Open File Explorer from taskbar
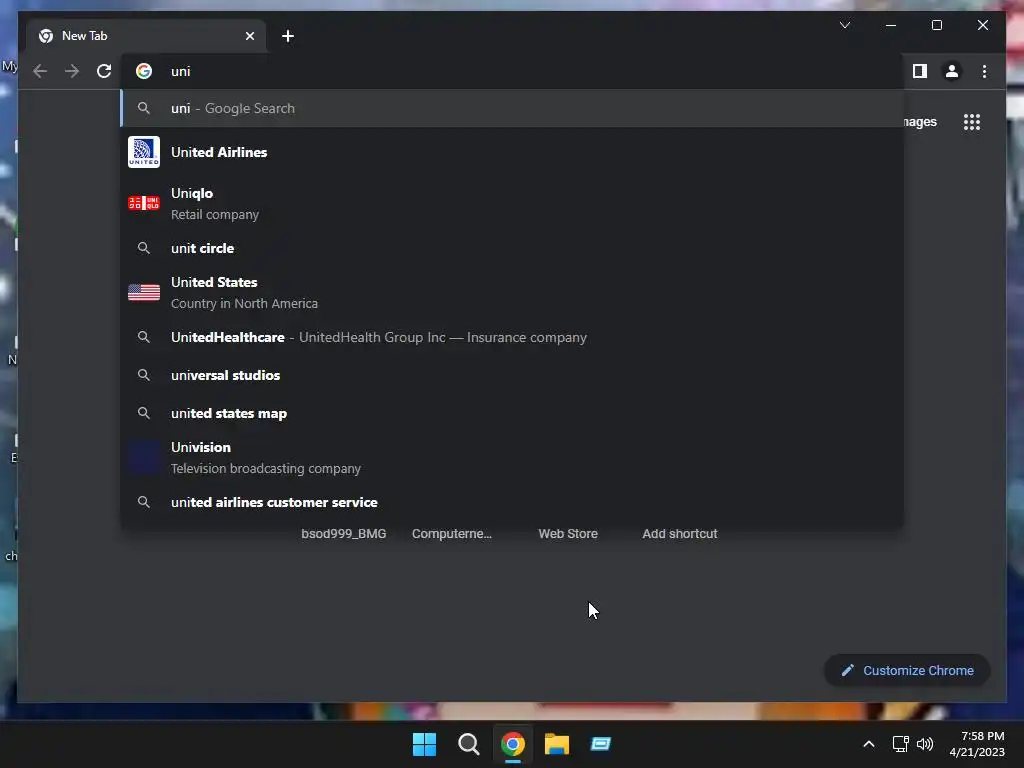This screenshot has height=768, width=1024. 557,744
